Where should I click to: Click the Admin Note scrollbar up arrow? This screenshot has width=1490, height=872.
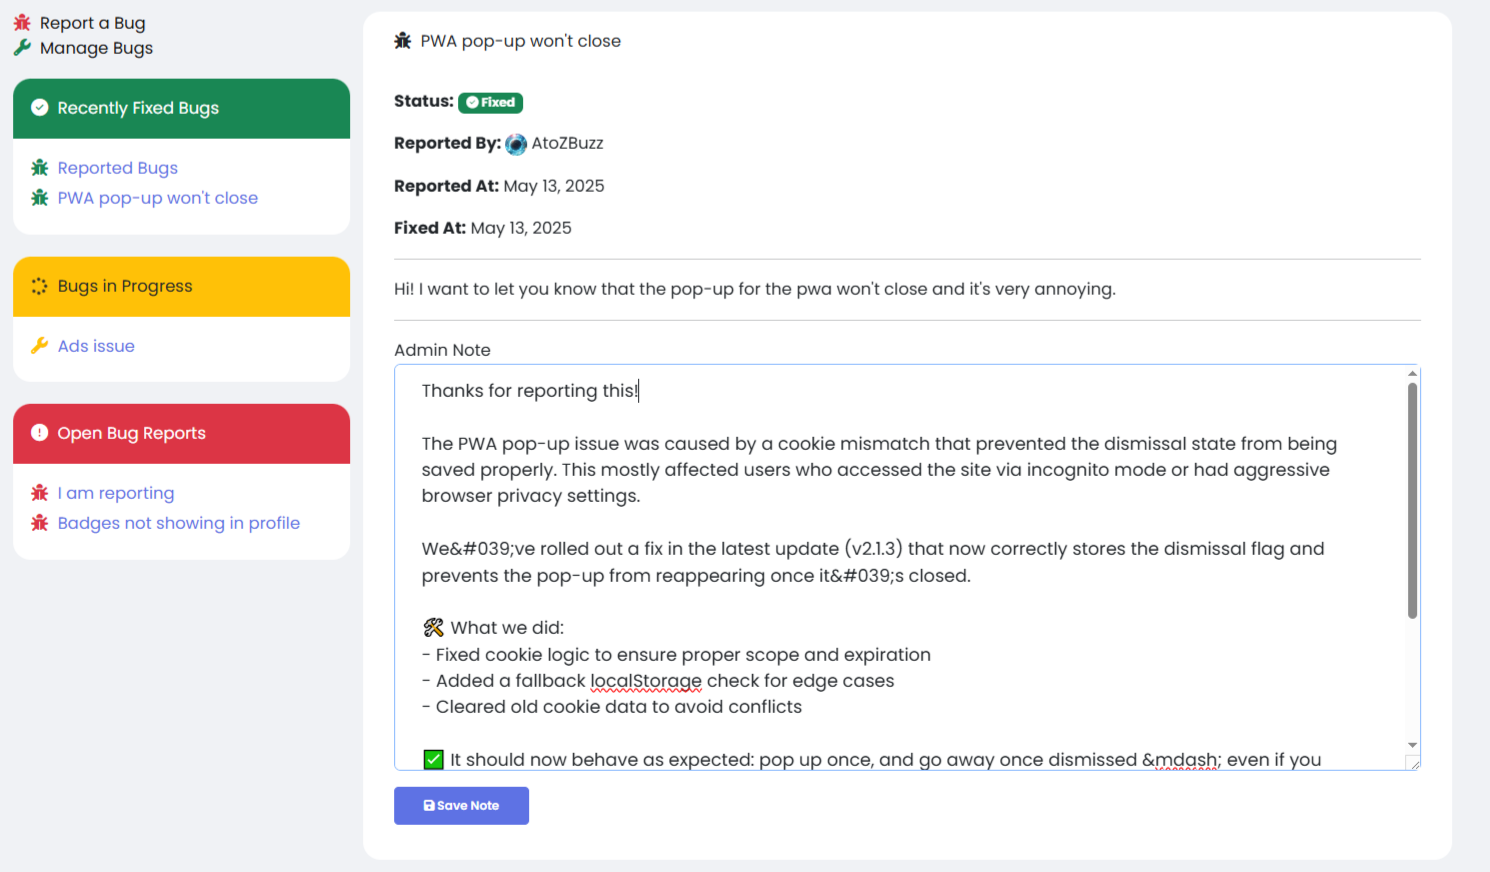click(x=1412, y=374)
